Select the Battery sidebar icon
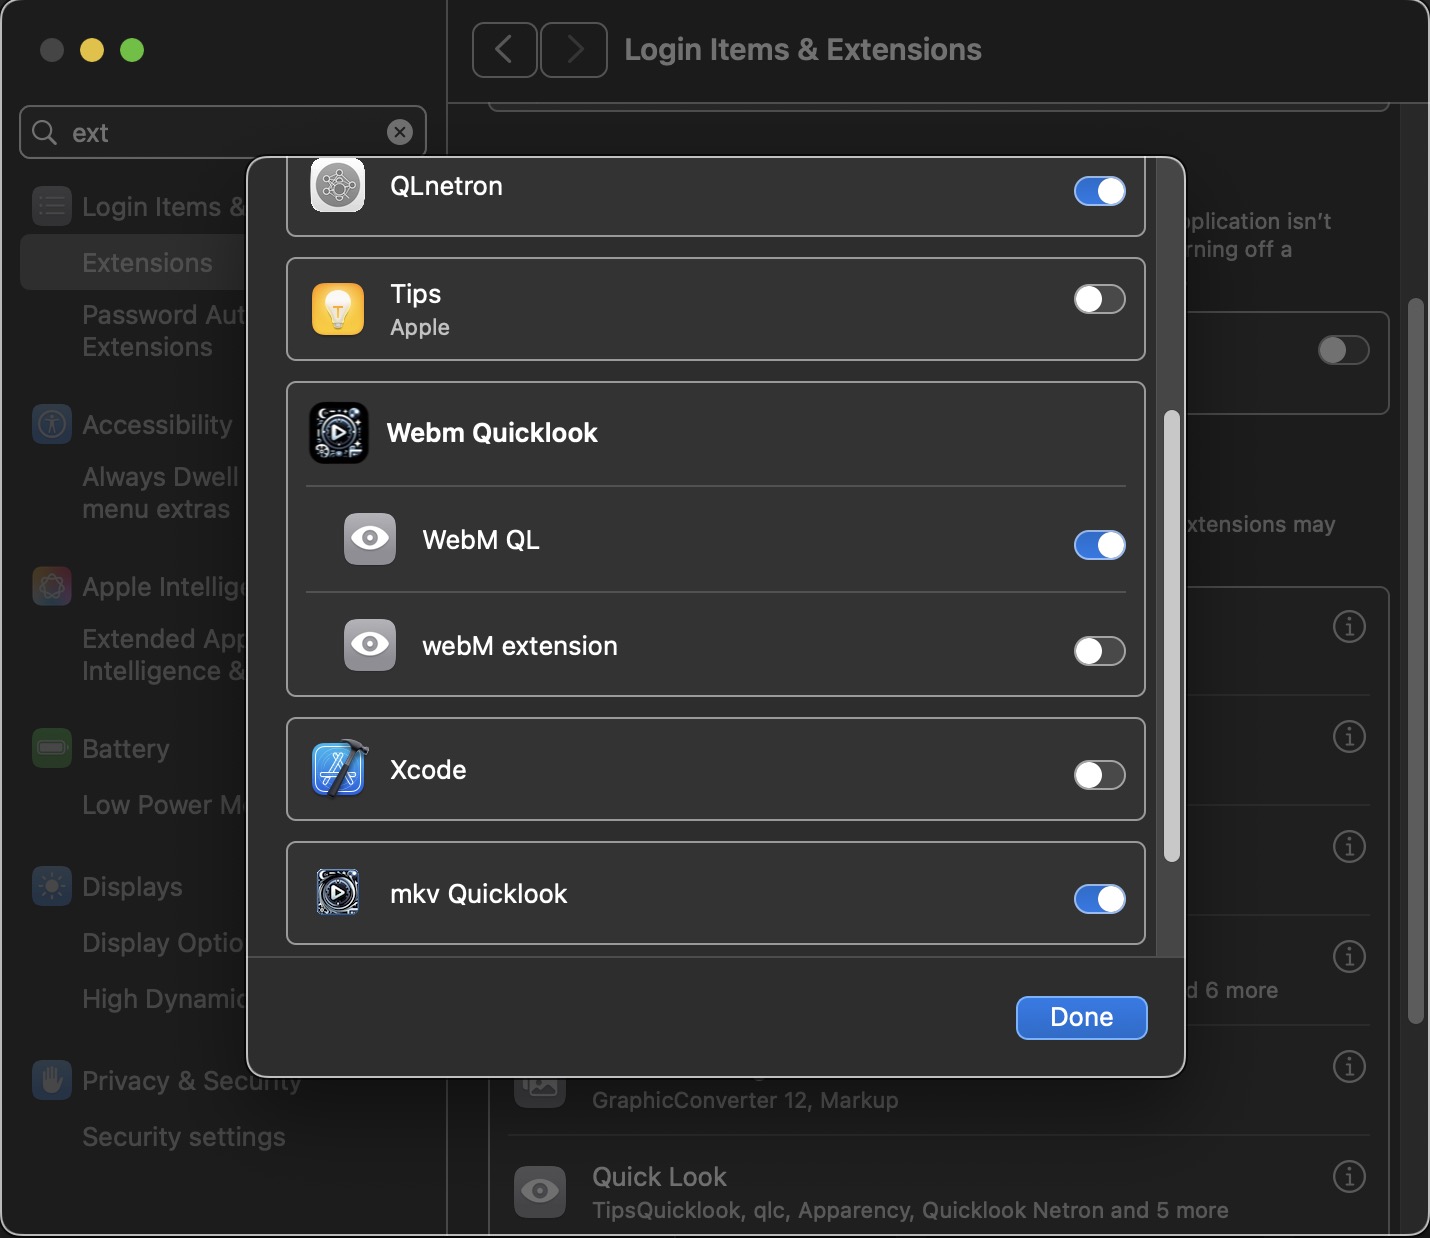The image size is (1430, 1238). tap(52, 748)
